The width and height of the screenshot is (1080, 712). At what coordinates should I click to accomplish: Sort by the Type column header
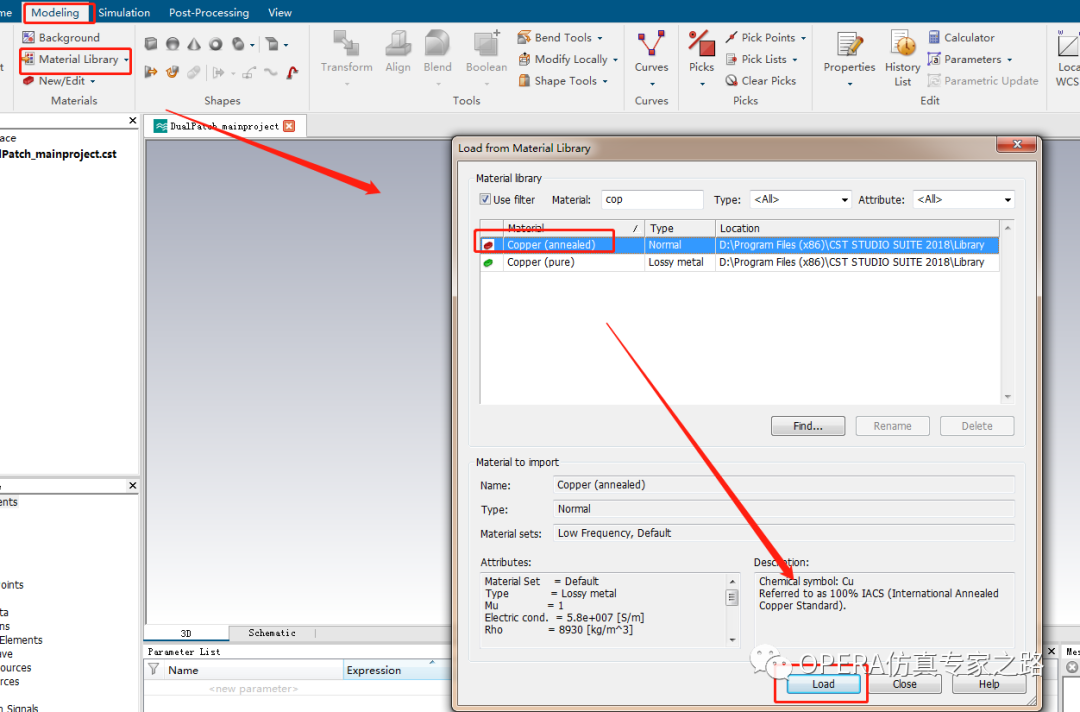[x=680, y=228]
